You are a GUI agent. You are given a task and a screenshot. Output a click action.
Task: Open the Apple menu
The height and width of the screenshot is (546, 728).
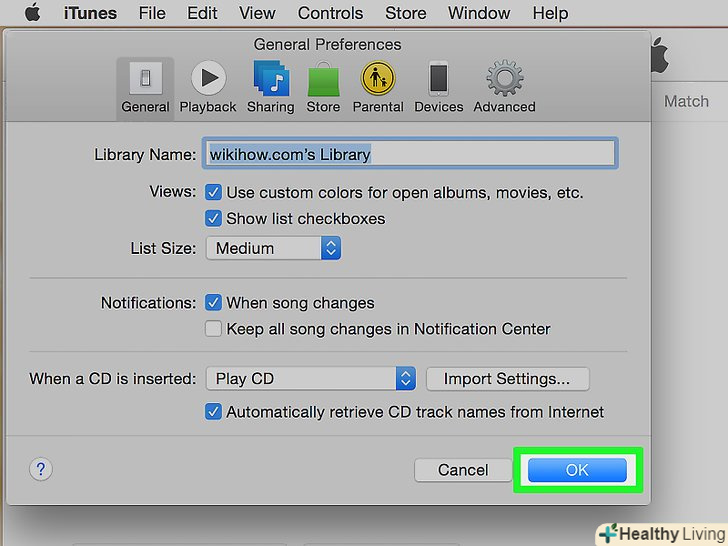pyautogui.click(x=33, y=14)
